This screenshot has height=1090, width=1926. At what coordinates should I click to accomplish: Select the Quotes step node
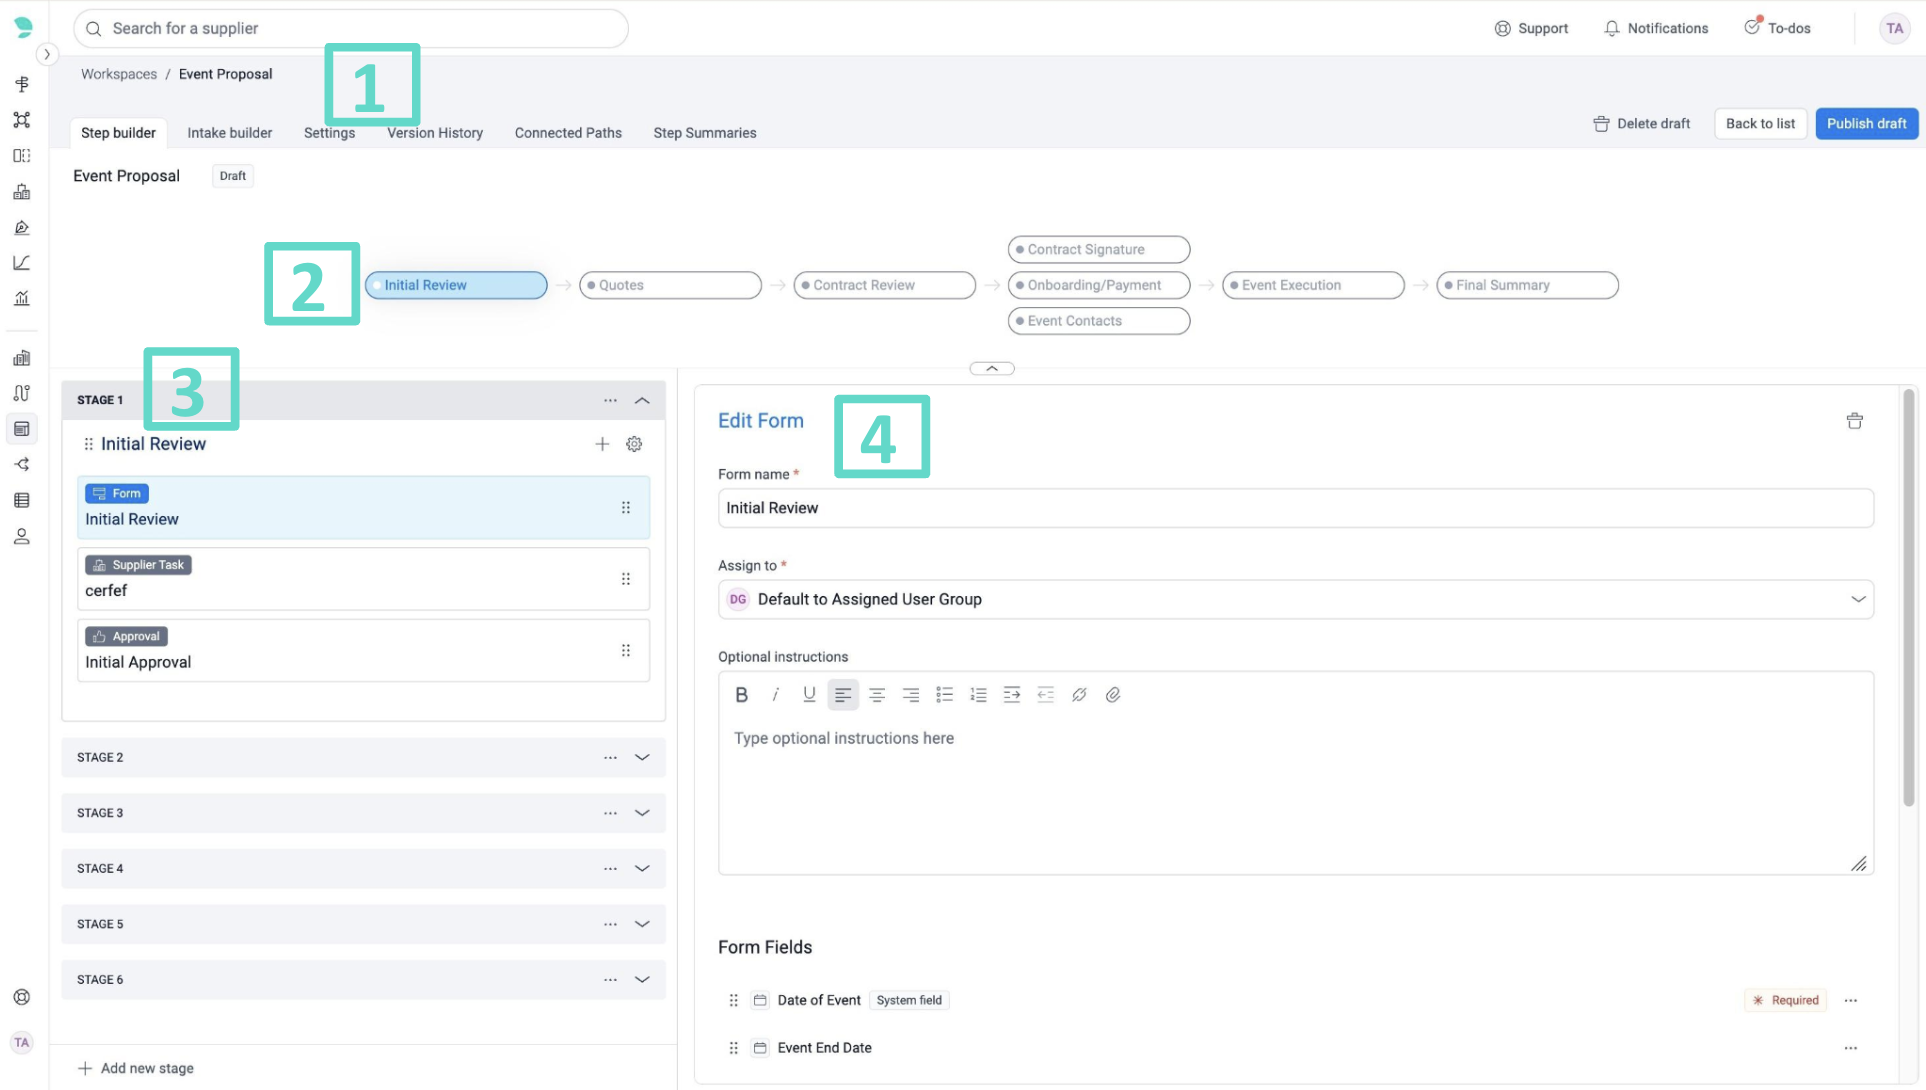tap(670, 285)
